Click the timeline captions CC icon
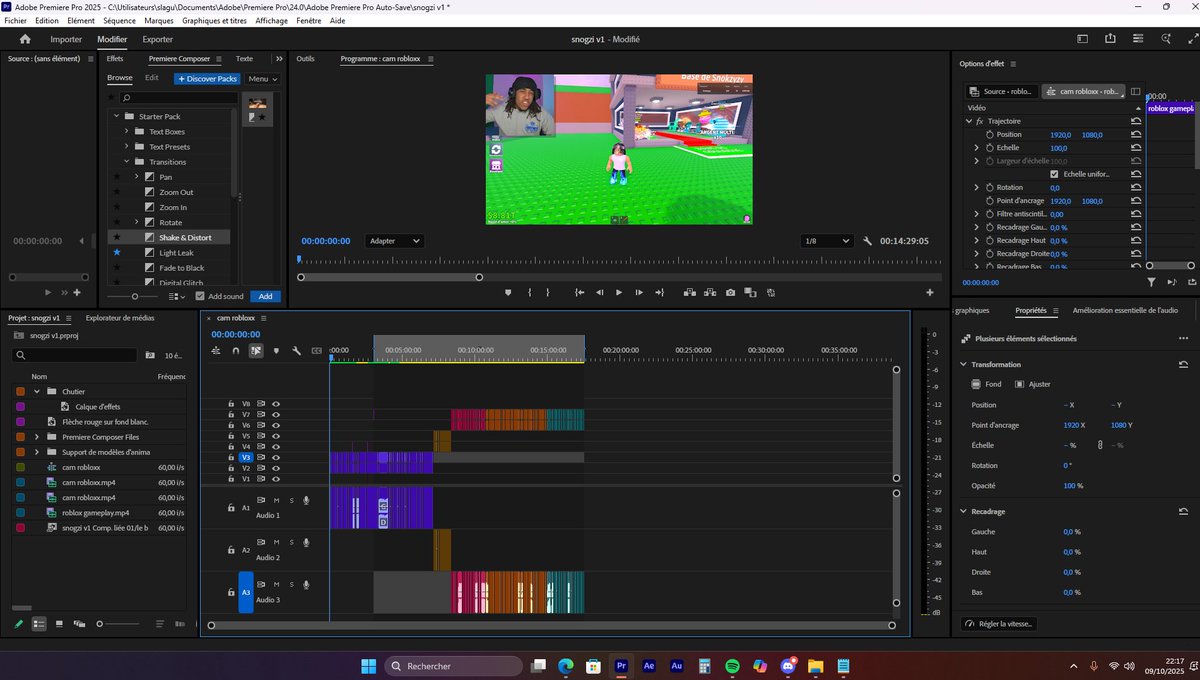Image resolution: width=1200 pixels, height=680 pixels. click(x=317, y=351)
